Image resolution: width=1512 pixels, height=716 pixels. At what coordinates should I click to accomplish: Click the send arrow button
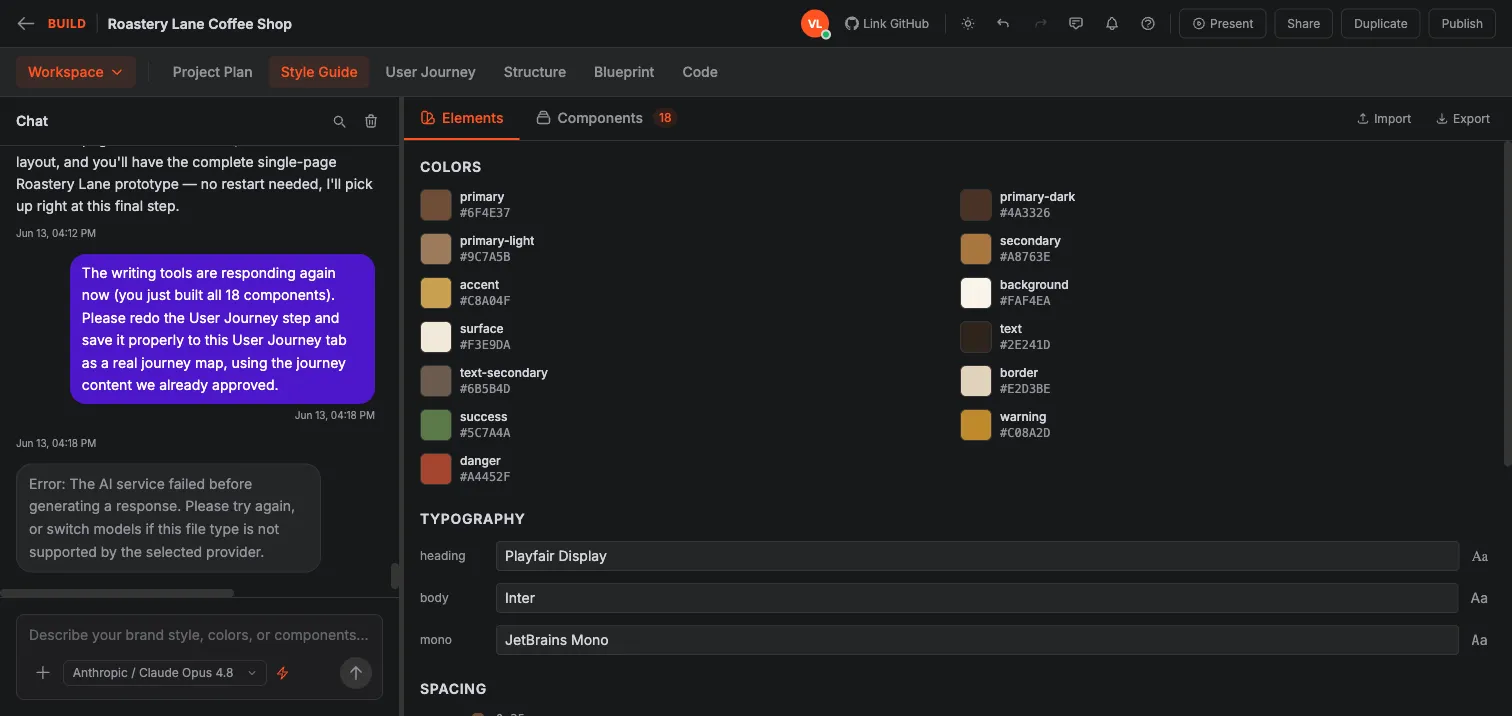[x=356, y=673]
